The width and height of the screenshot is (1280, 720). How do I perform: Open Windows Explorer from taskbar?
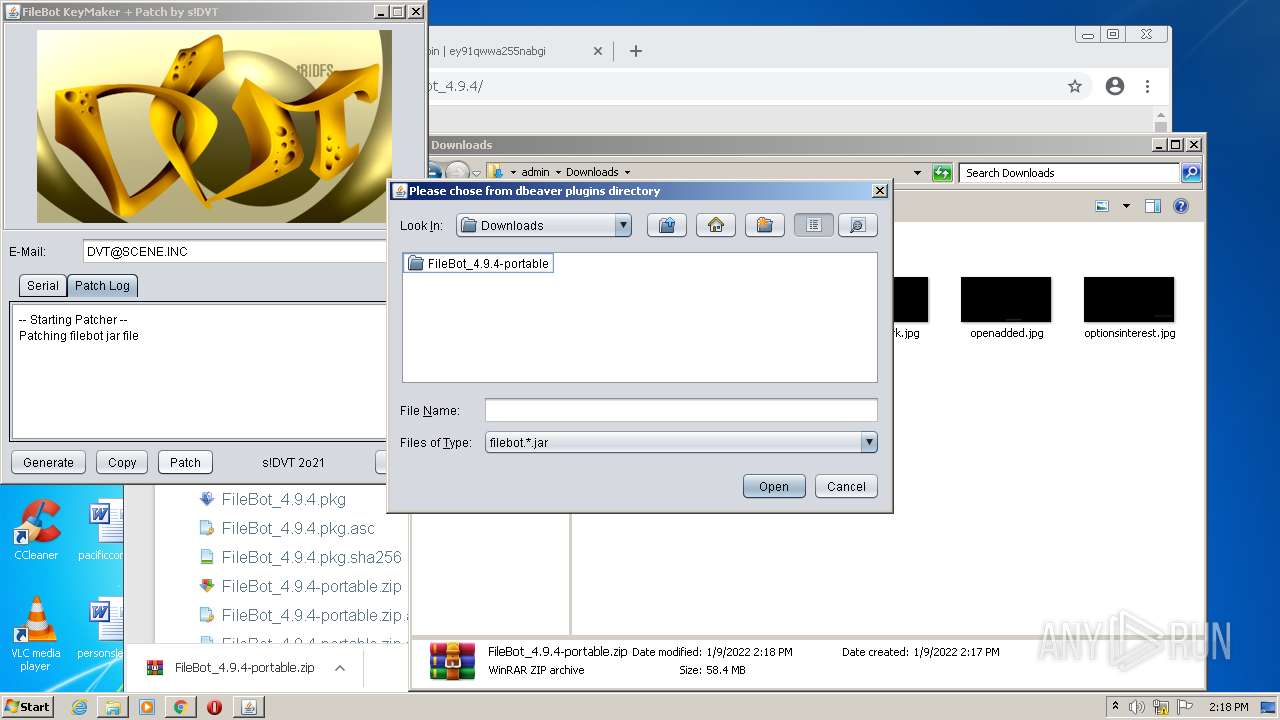(x=113, y=707)
